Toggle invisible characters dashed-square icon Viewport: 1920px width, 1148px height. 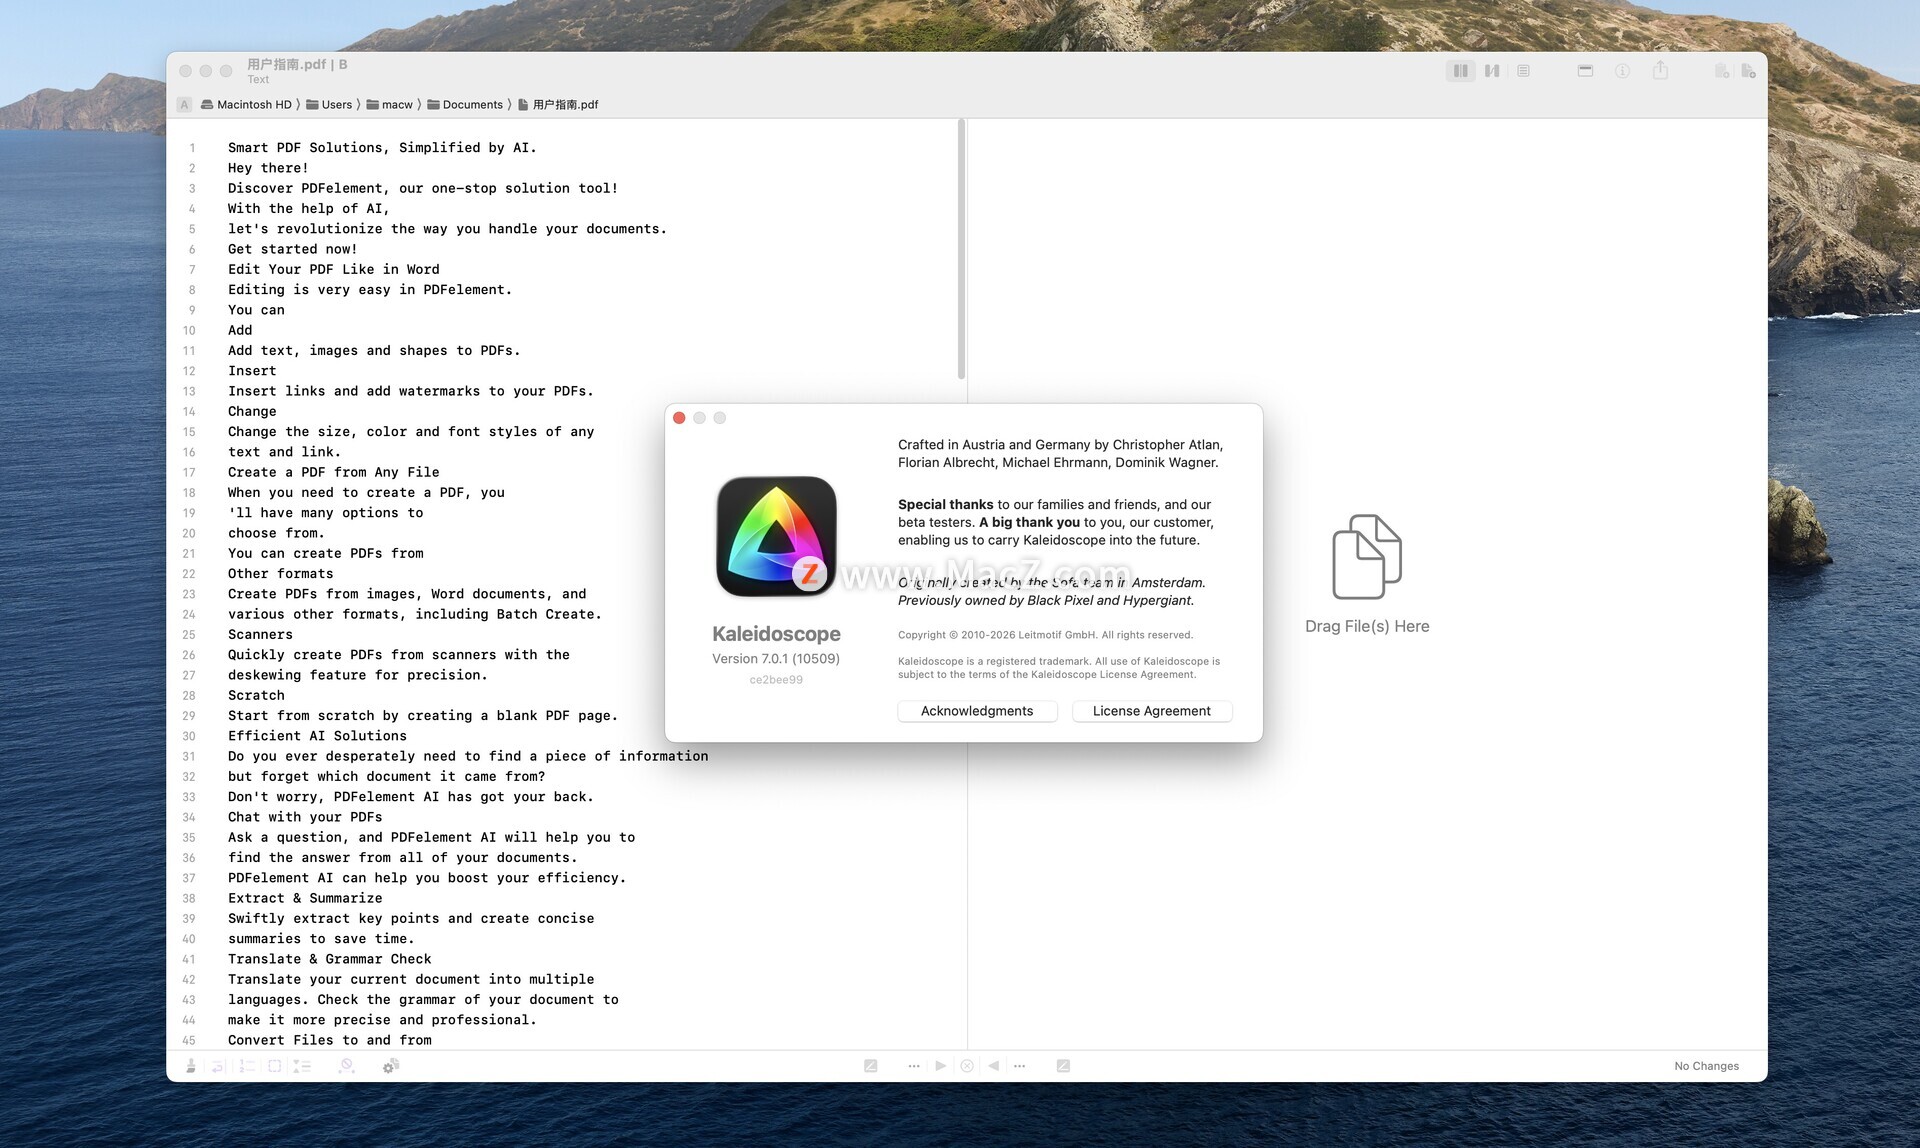click(x=275, y=1066)
